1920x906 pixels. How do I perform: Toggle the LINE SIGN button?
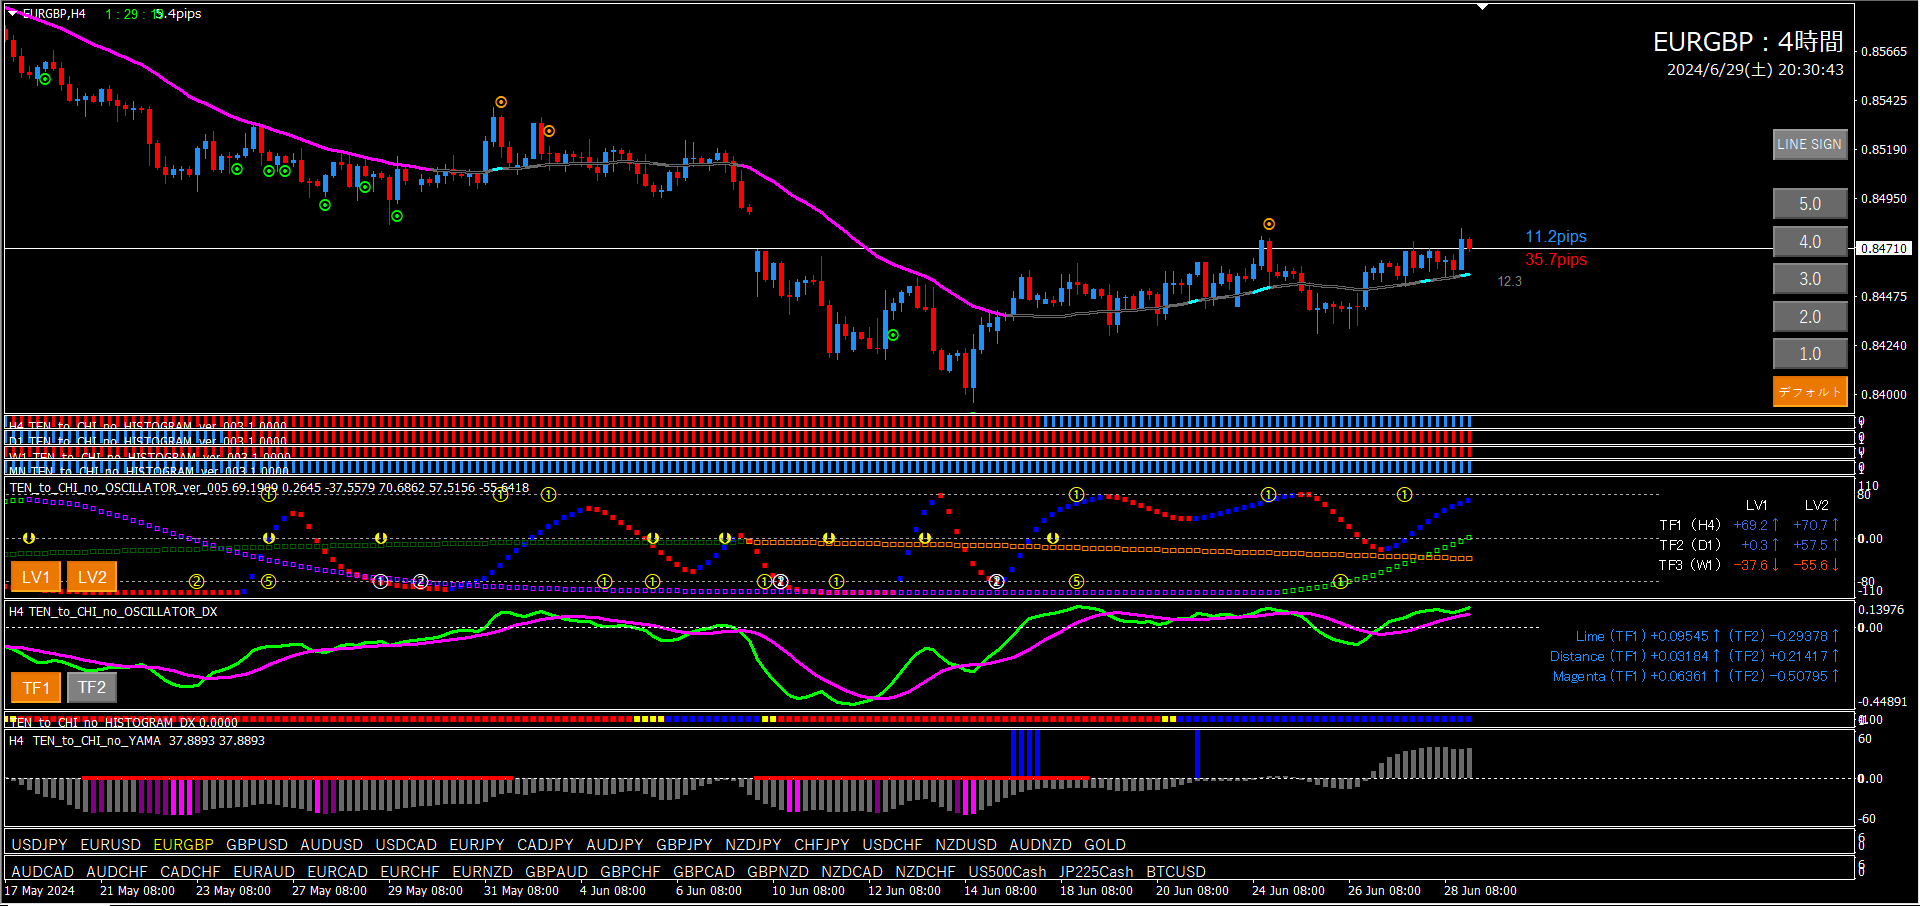pyautogui.click(x=1810, y=144)
